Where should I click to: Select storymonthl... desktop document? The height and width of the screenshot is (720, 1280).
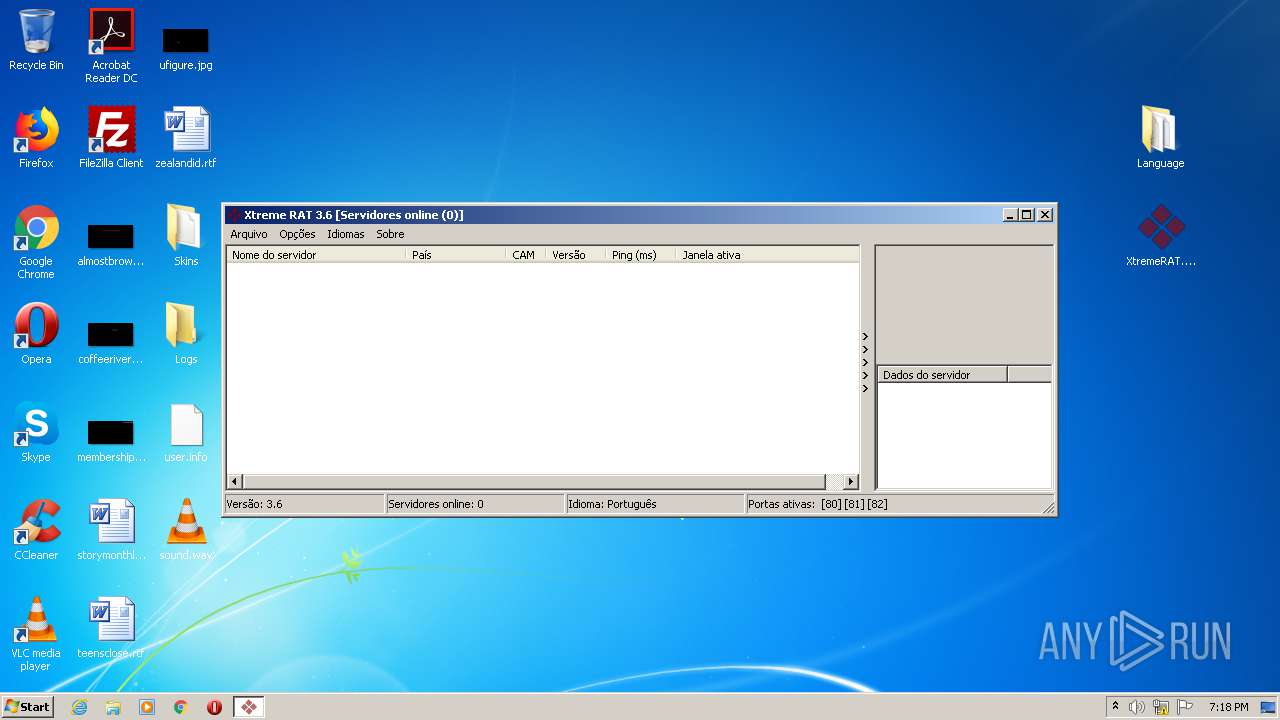click(111, 530)
